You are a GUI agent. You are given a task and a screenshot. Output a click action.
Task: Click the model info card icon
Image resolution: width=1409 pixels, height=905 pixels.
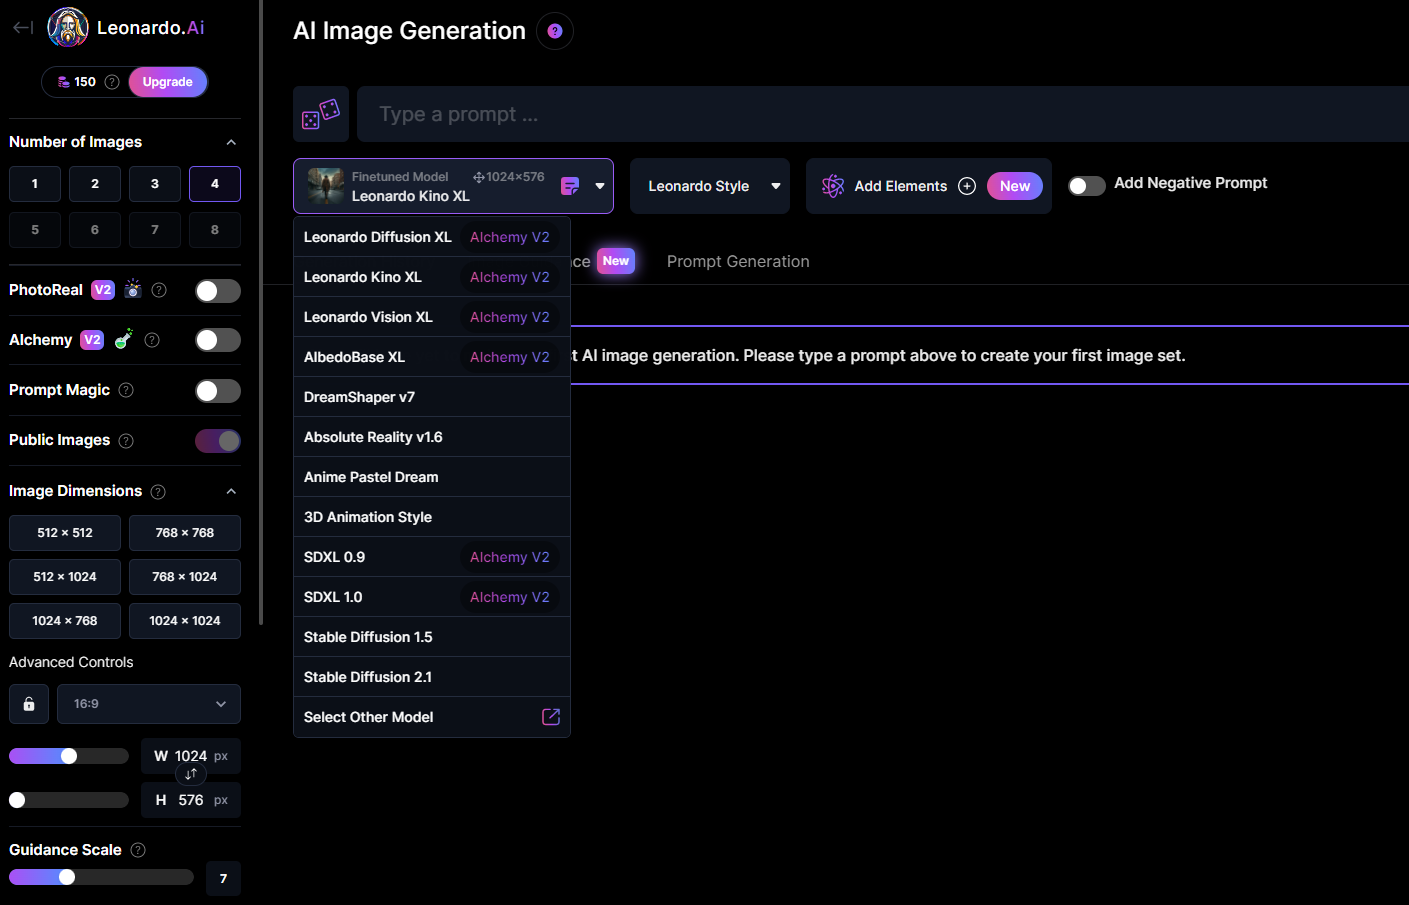(570, 186)
